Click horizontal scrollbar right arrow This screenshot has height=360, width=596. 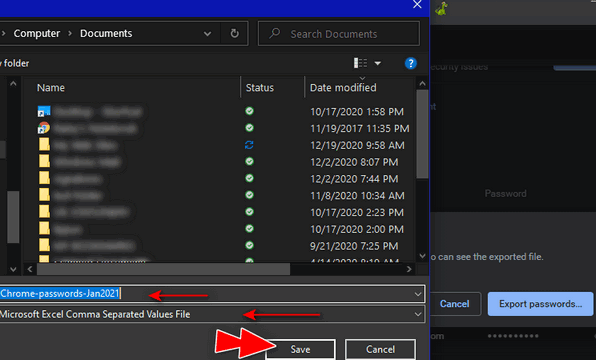409,269
